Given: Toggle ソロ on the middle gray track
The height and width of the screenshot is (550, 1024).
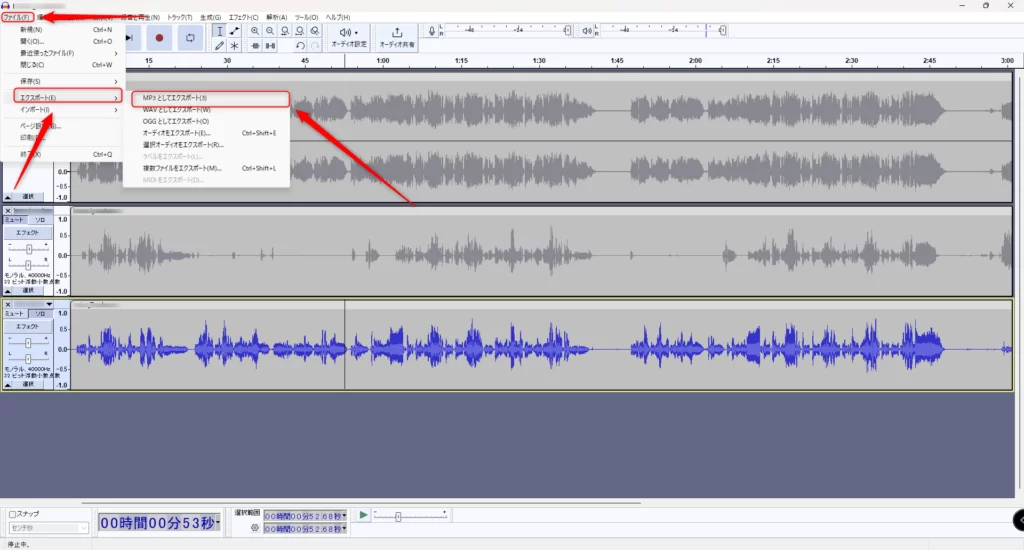Looking at the screenshot, I should [x=40, y=219].
